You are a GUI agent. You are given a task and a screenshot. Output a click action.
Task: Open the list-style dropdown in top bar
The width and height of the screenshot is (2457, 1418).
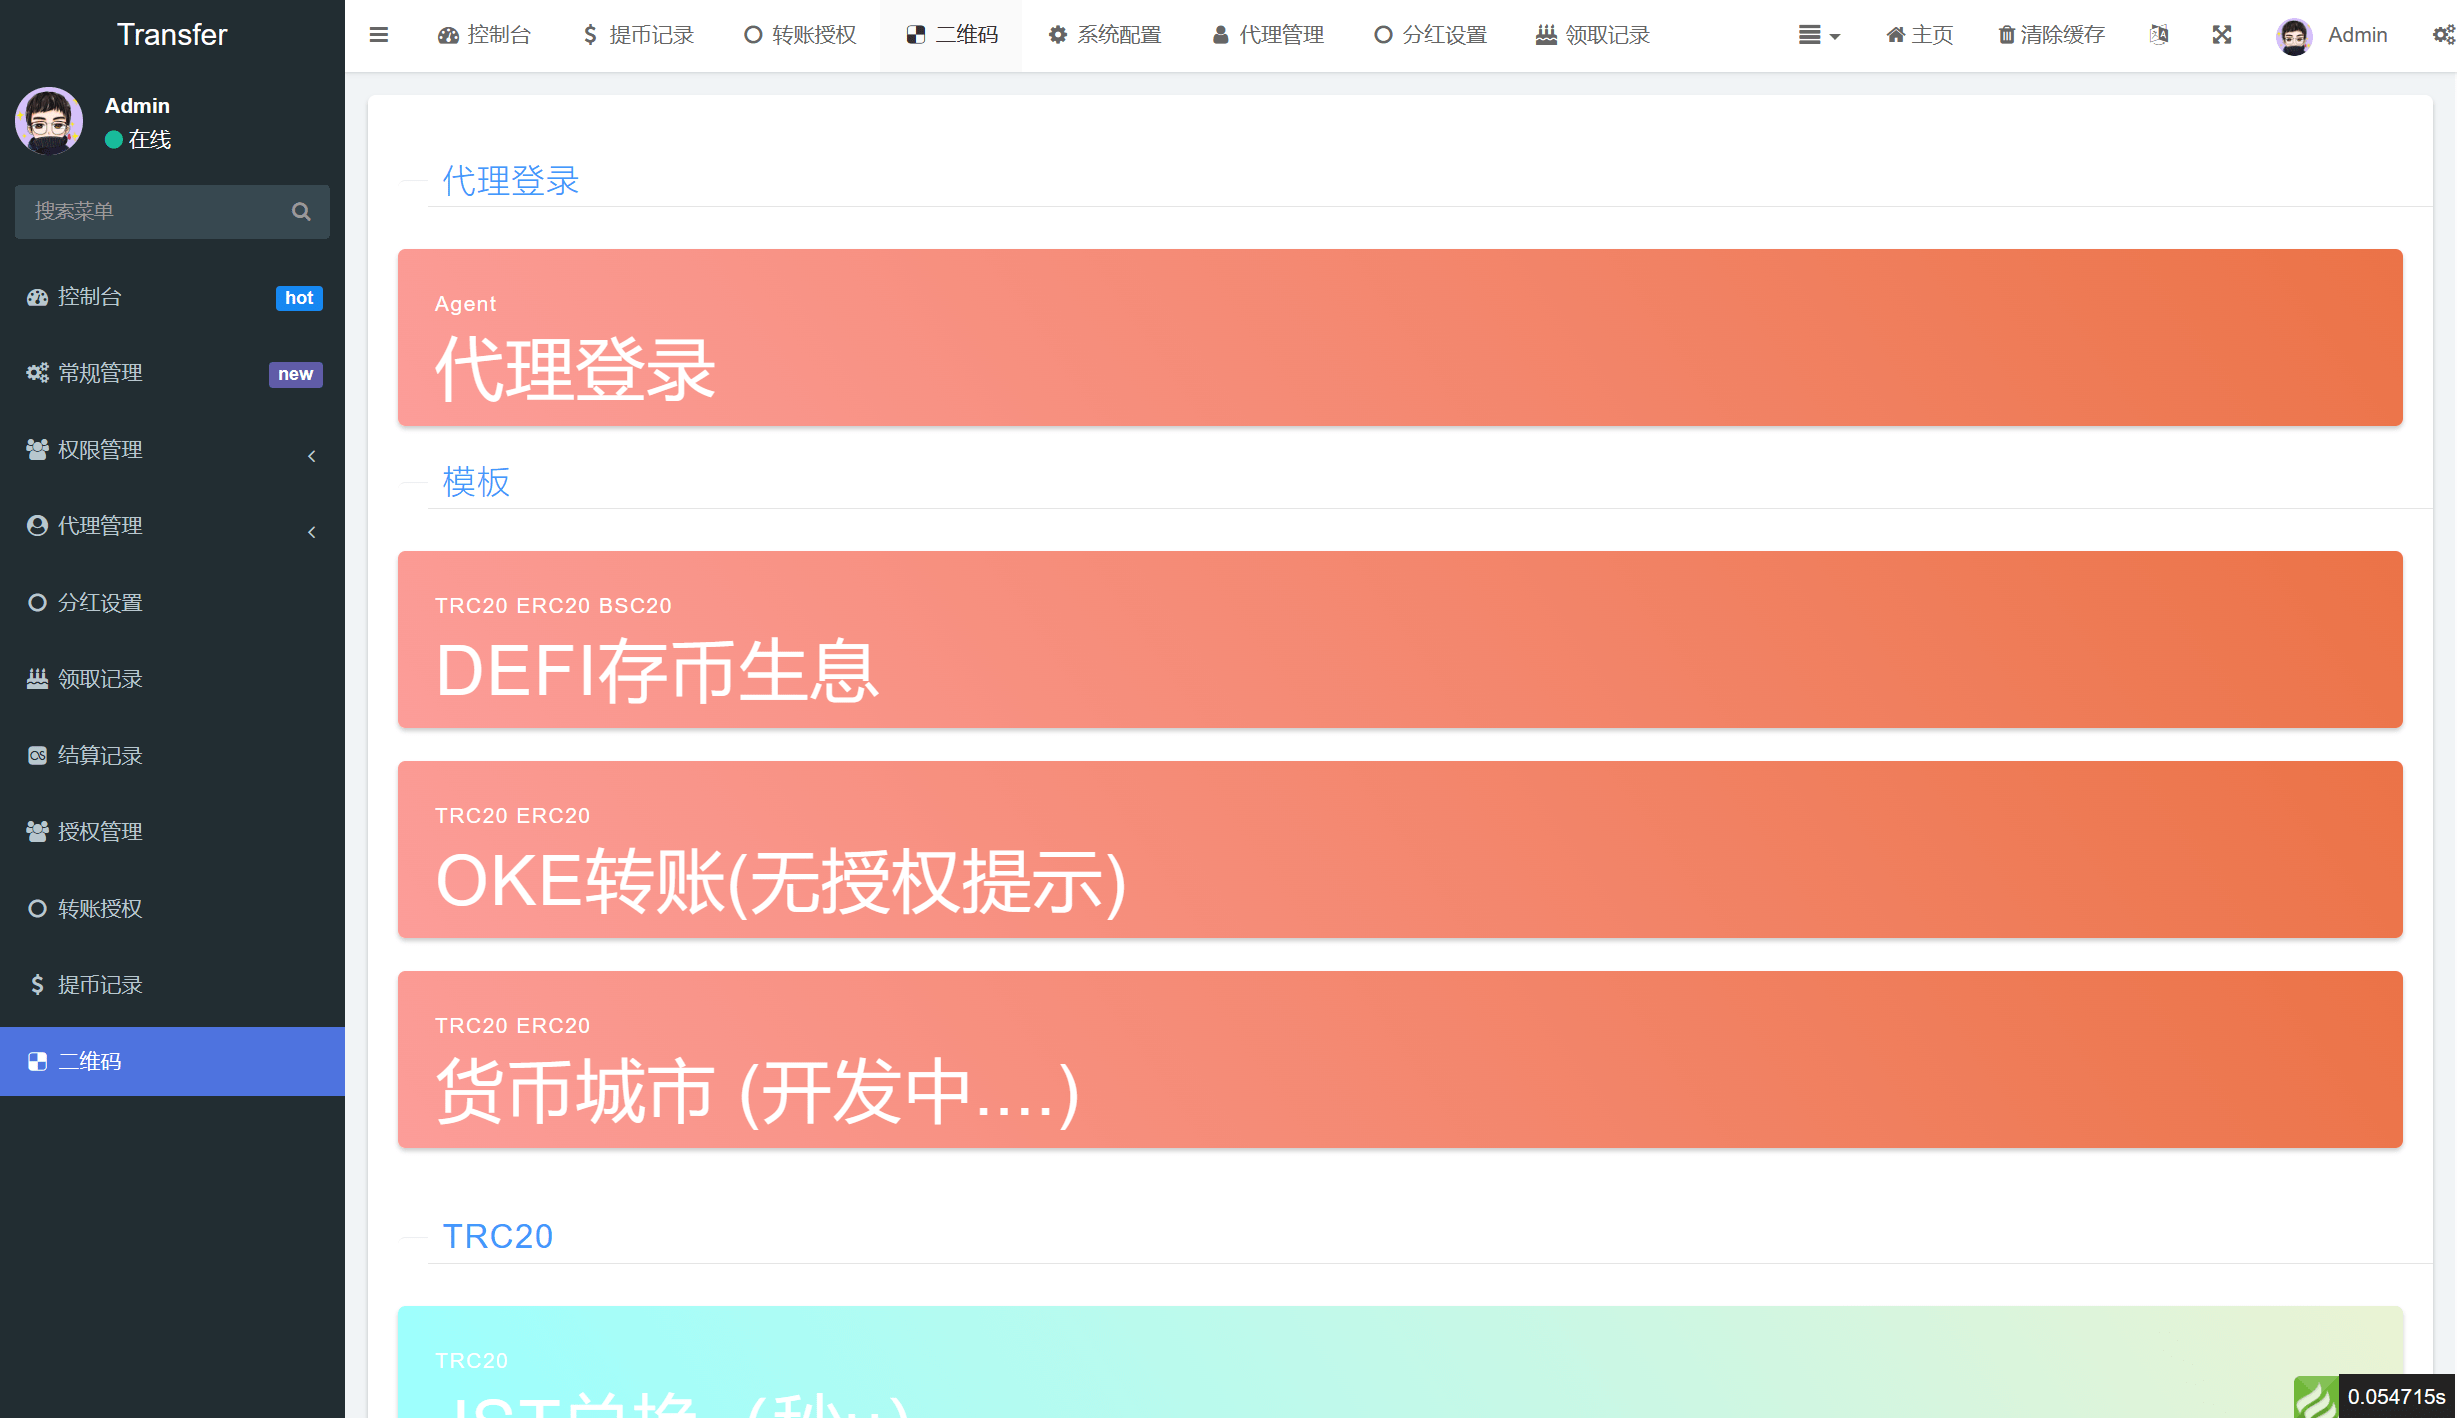(1818, 35)
